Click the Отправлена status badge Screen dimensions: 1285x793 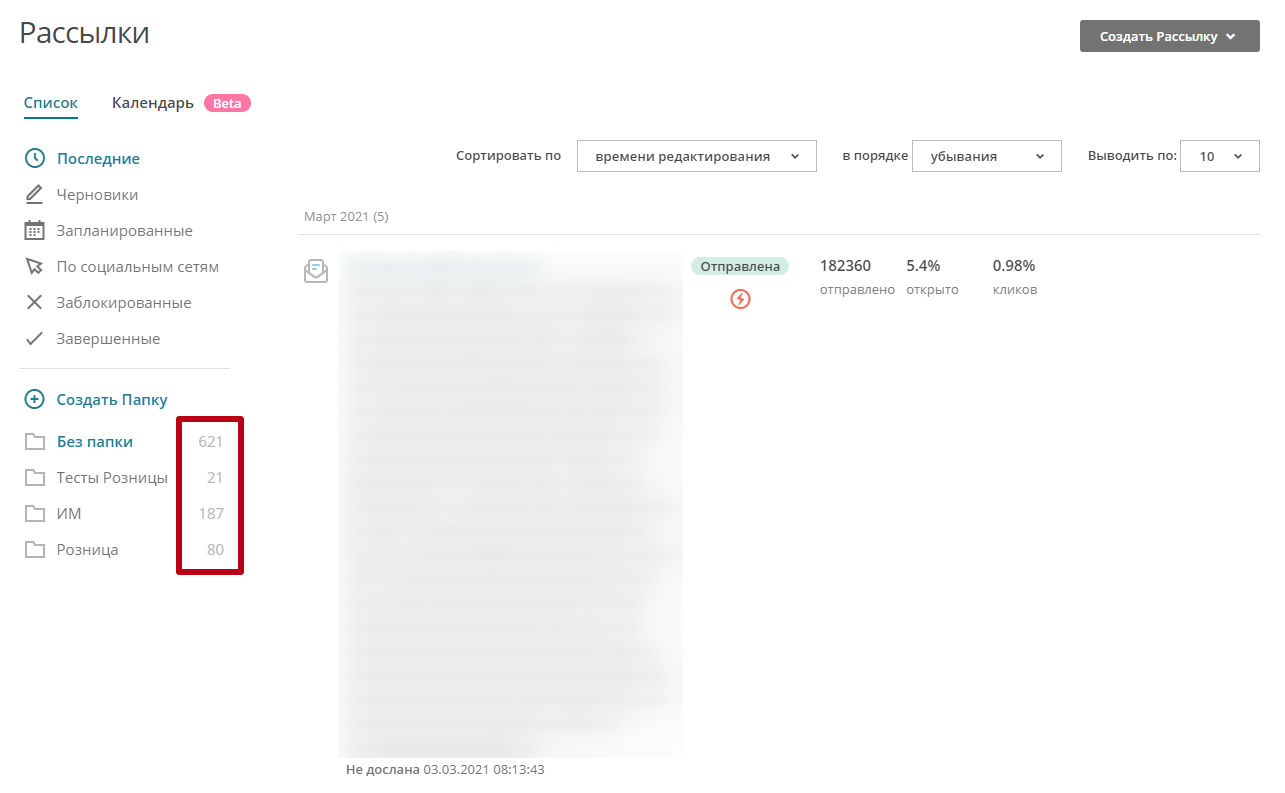coord(739,266)
